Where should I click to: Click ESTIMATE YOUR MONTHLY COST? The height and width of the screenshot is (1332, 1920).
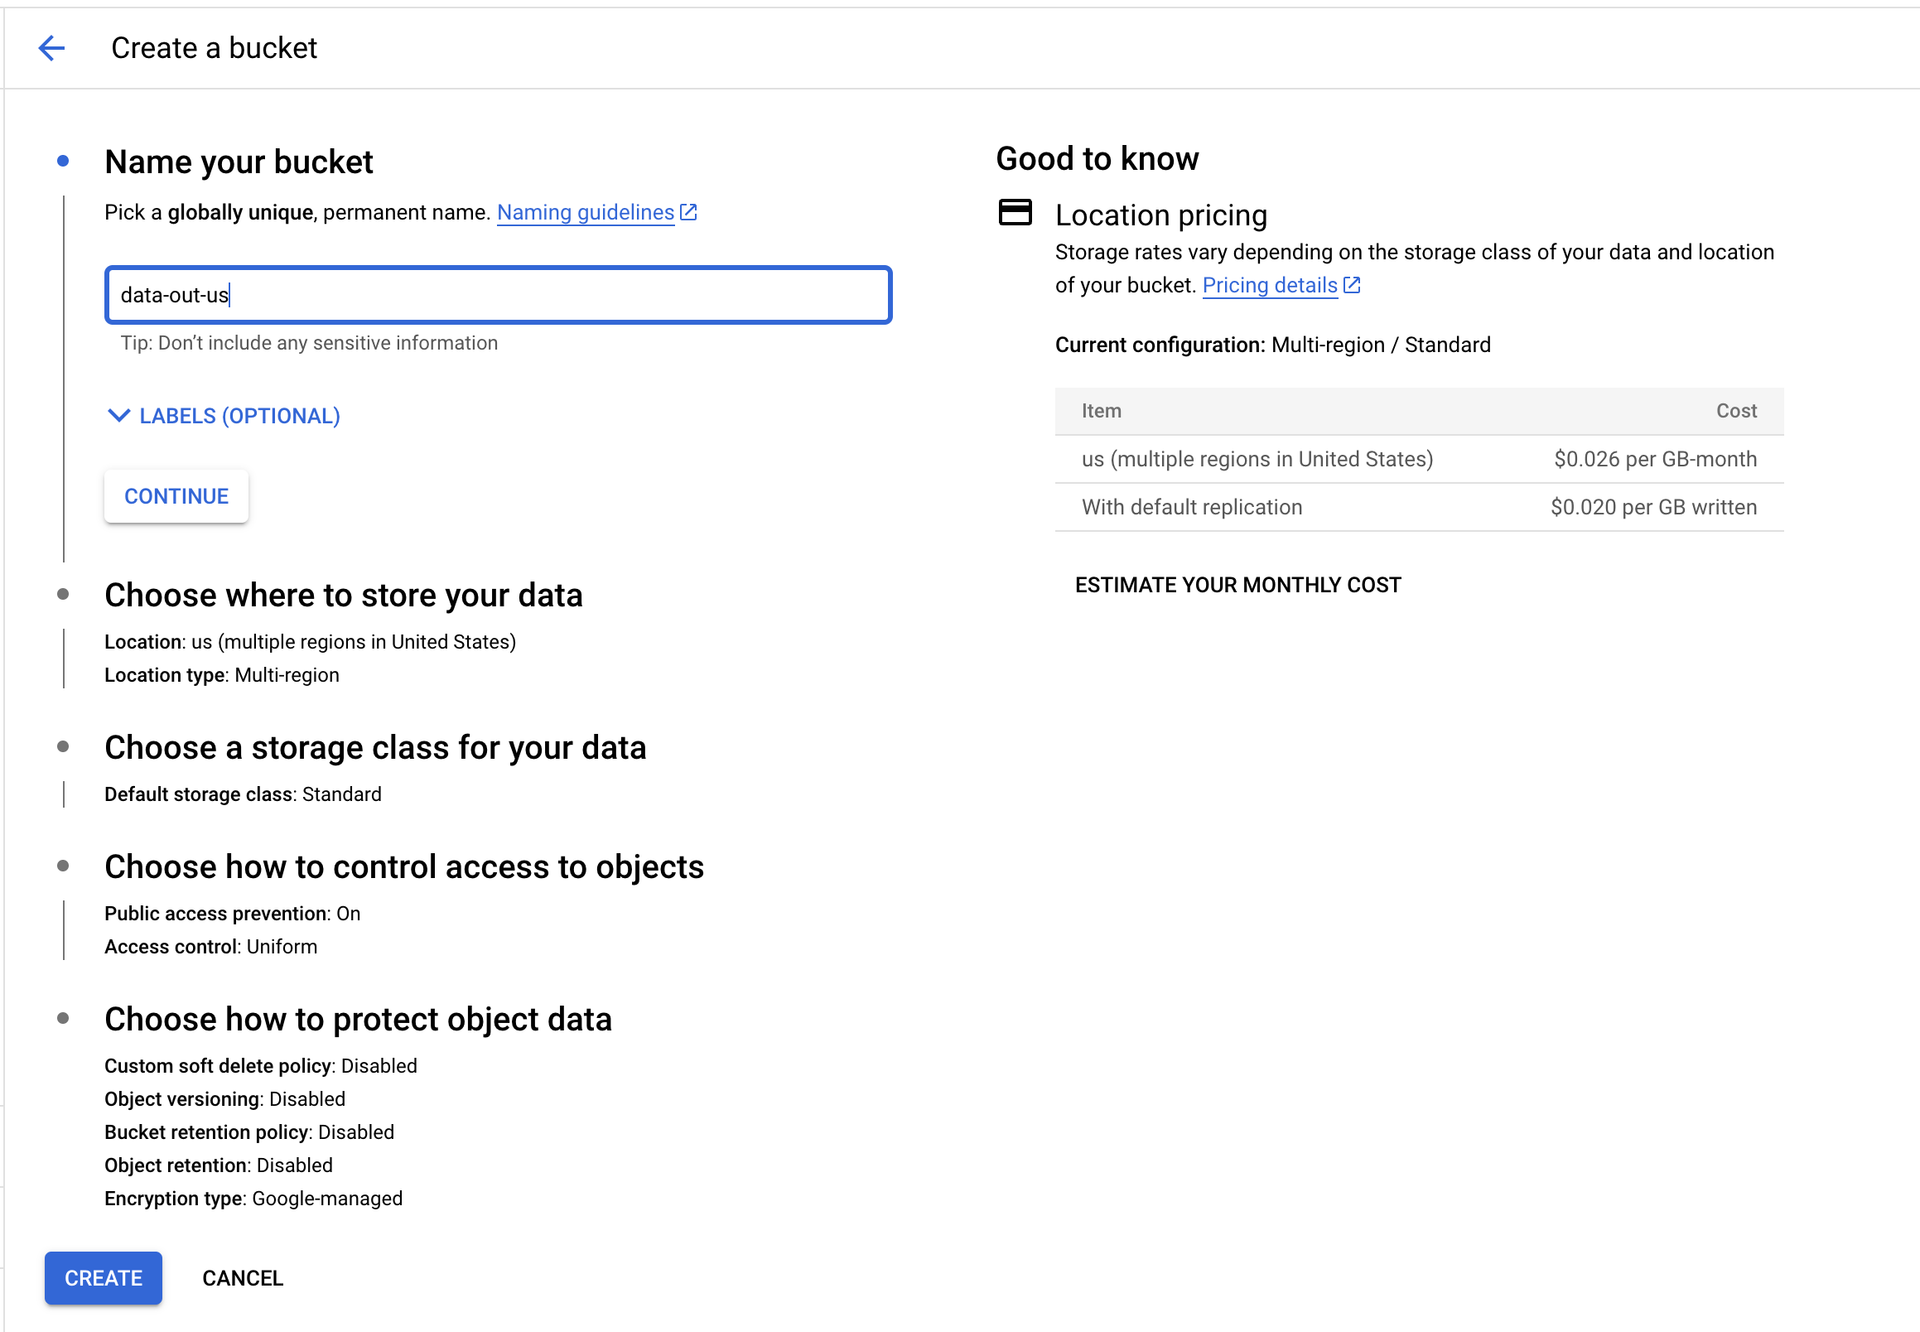click(x=1238, y=585)
